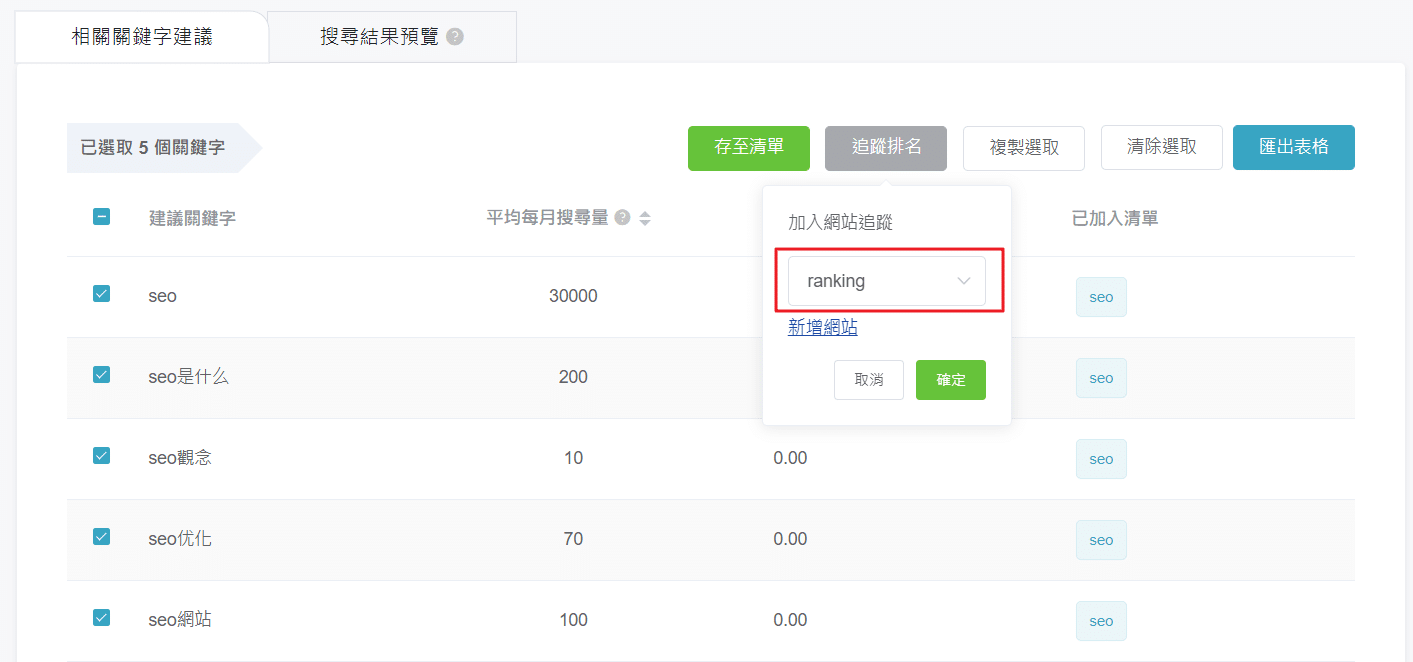1413x662 pixels.
Task: Click the green 存至清單 button
Action: 749,147
